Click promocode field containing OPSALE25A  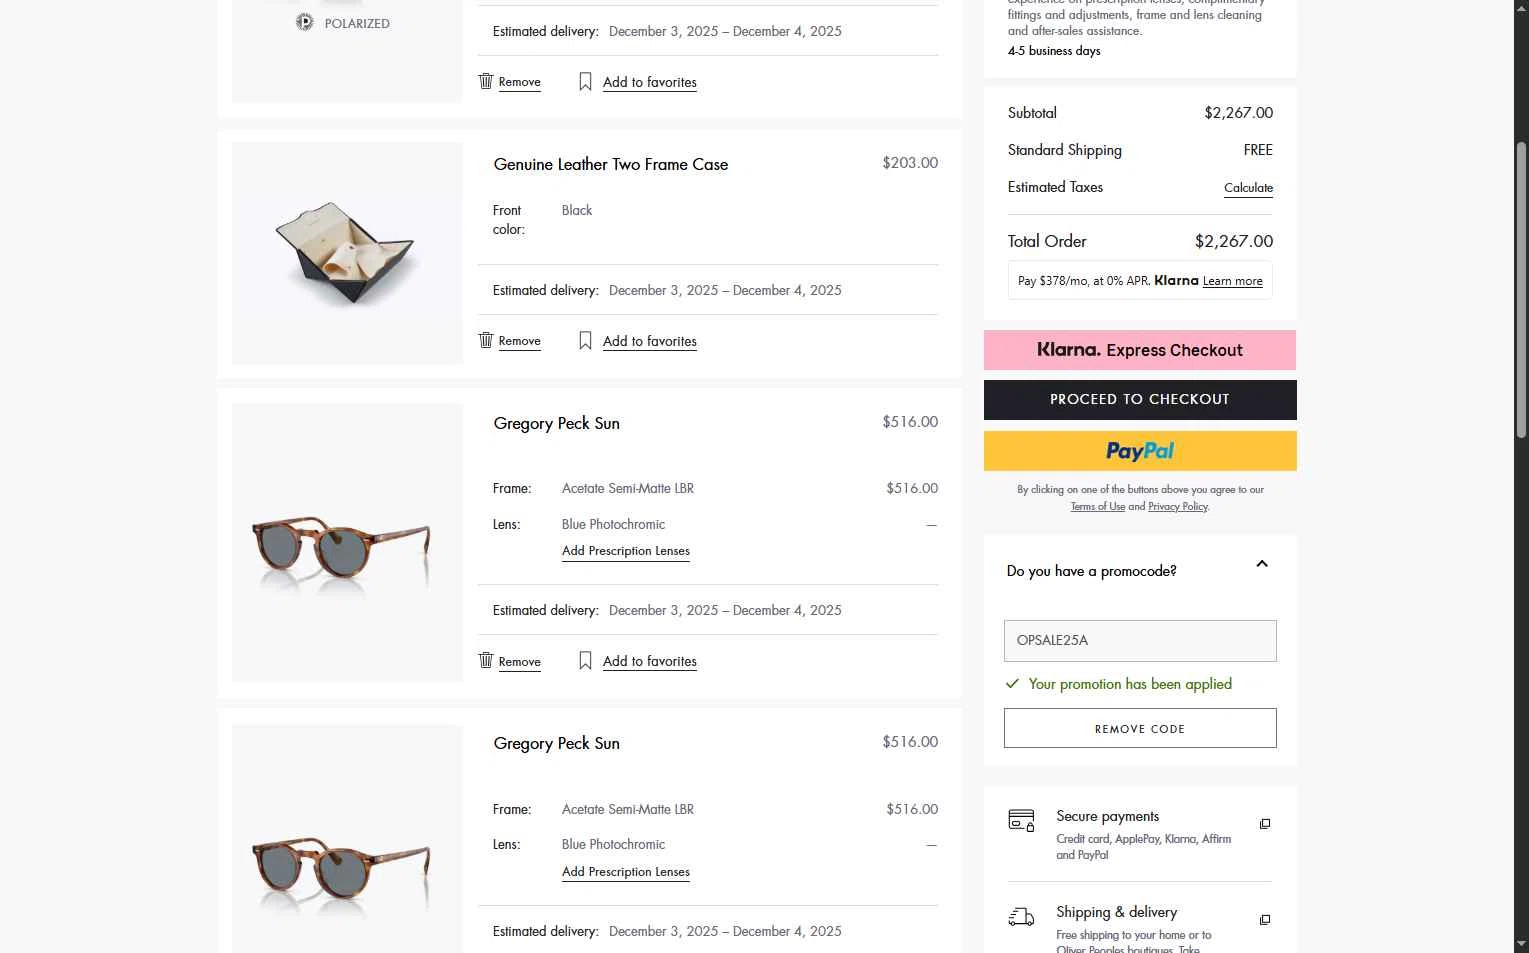[x=1140, y=641]
